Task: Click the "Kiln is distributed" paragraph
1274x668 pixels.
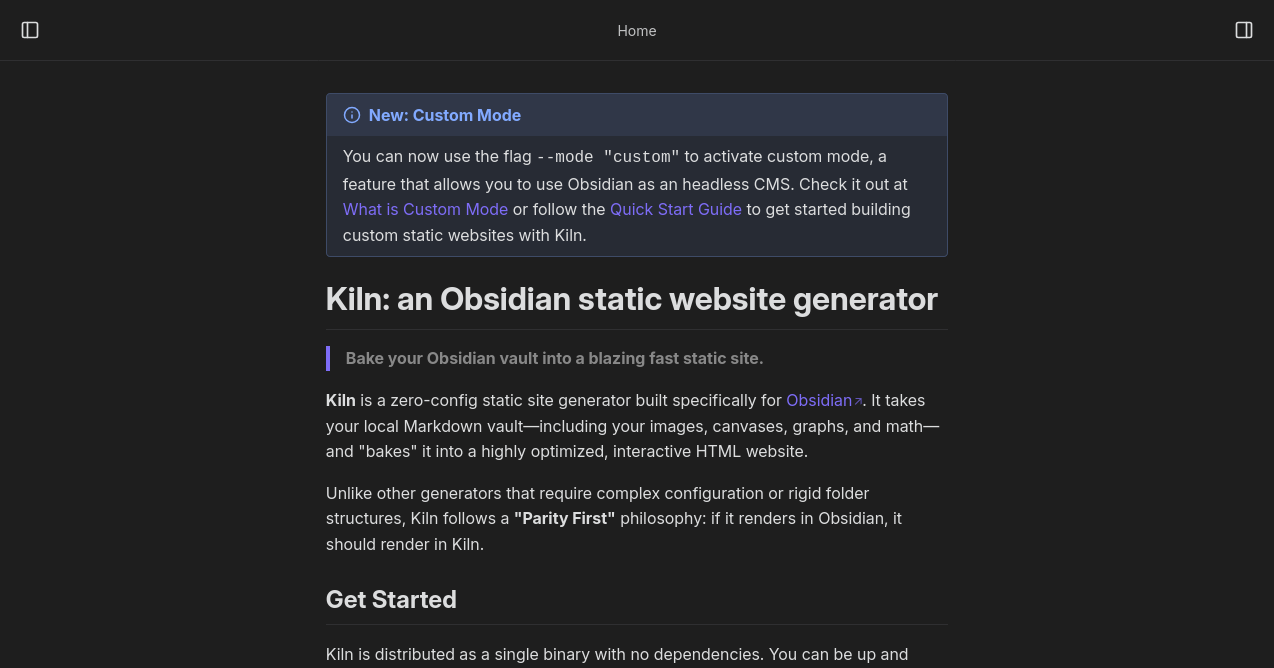Action: [x=616, y=654]
